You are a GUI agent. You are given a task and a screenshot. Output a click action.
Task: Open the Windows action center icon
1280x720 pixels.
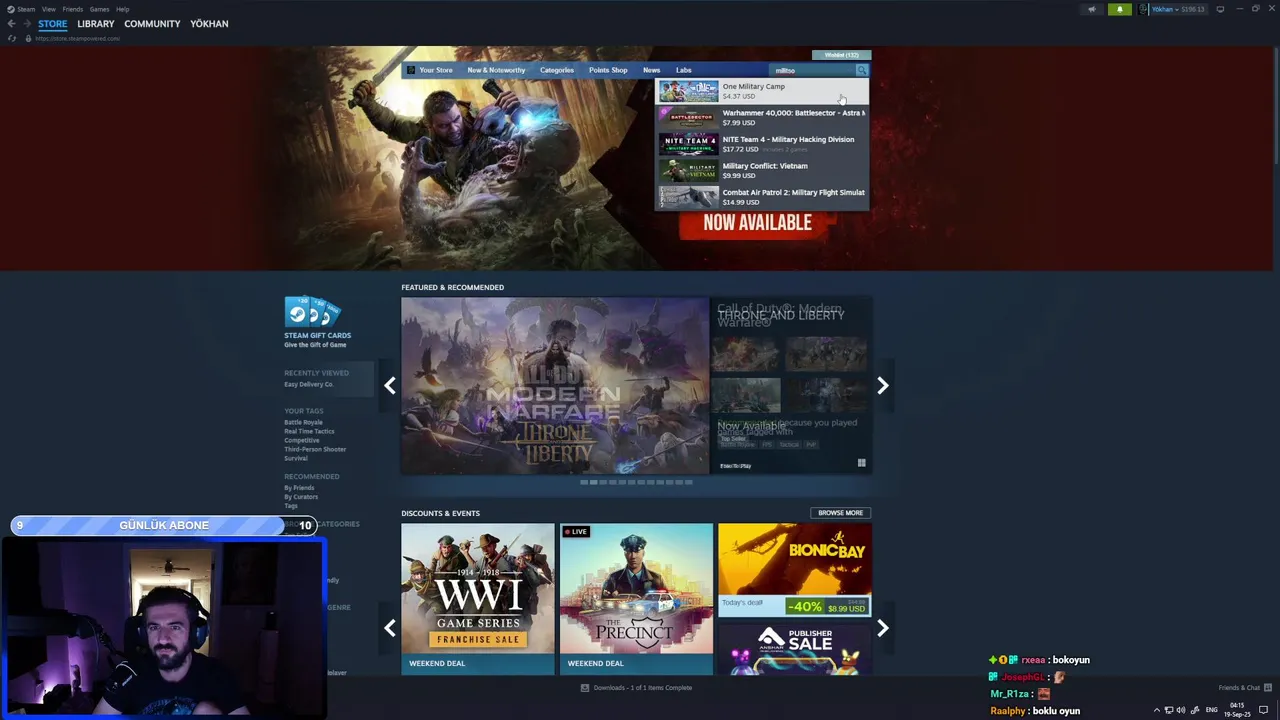pyautogui.click(x=1263, y=710)
